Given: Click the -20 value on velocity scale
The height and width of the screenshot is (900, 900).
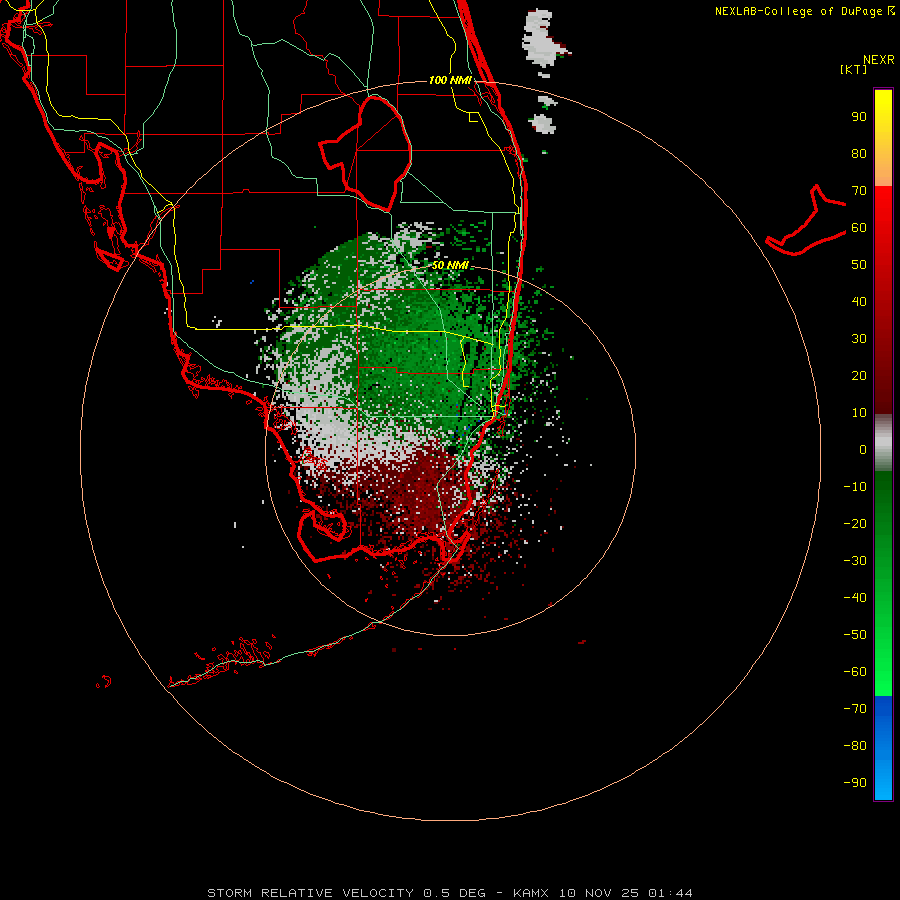Looking at the screenshot, I should [855, 524].
